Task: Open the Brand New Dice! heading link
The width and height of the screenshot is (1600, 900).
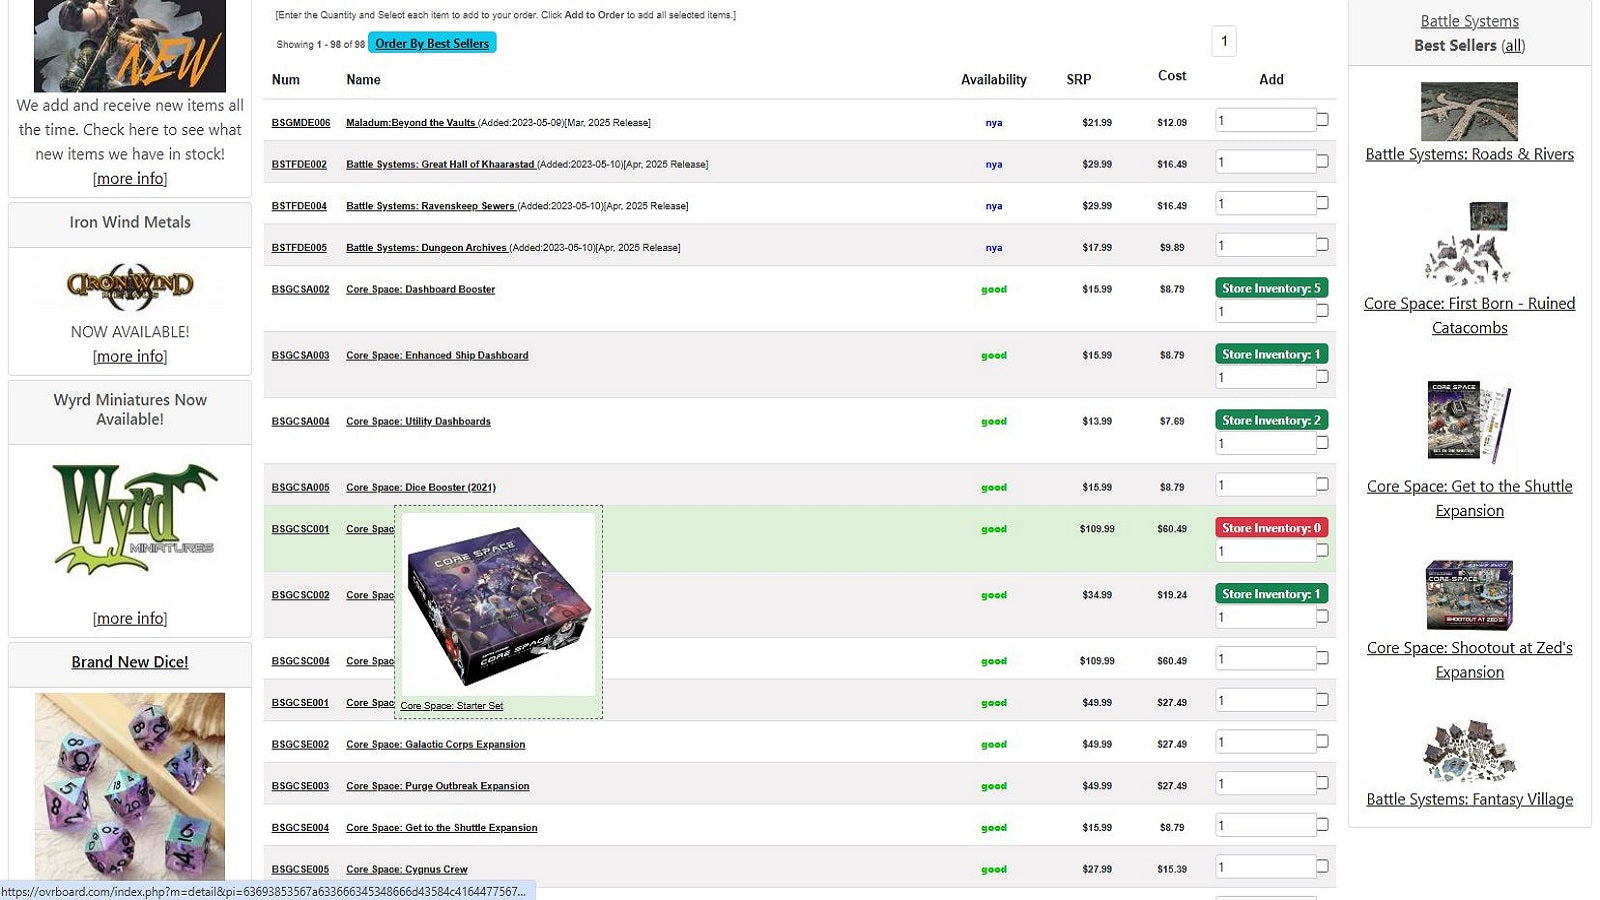Action: click(x=130, y=662)
